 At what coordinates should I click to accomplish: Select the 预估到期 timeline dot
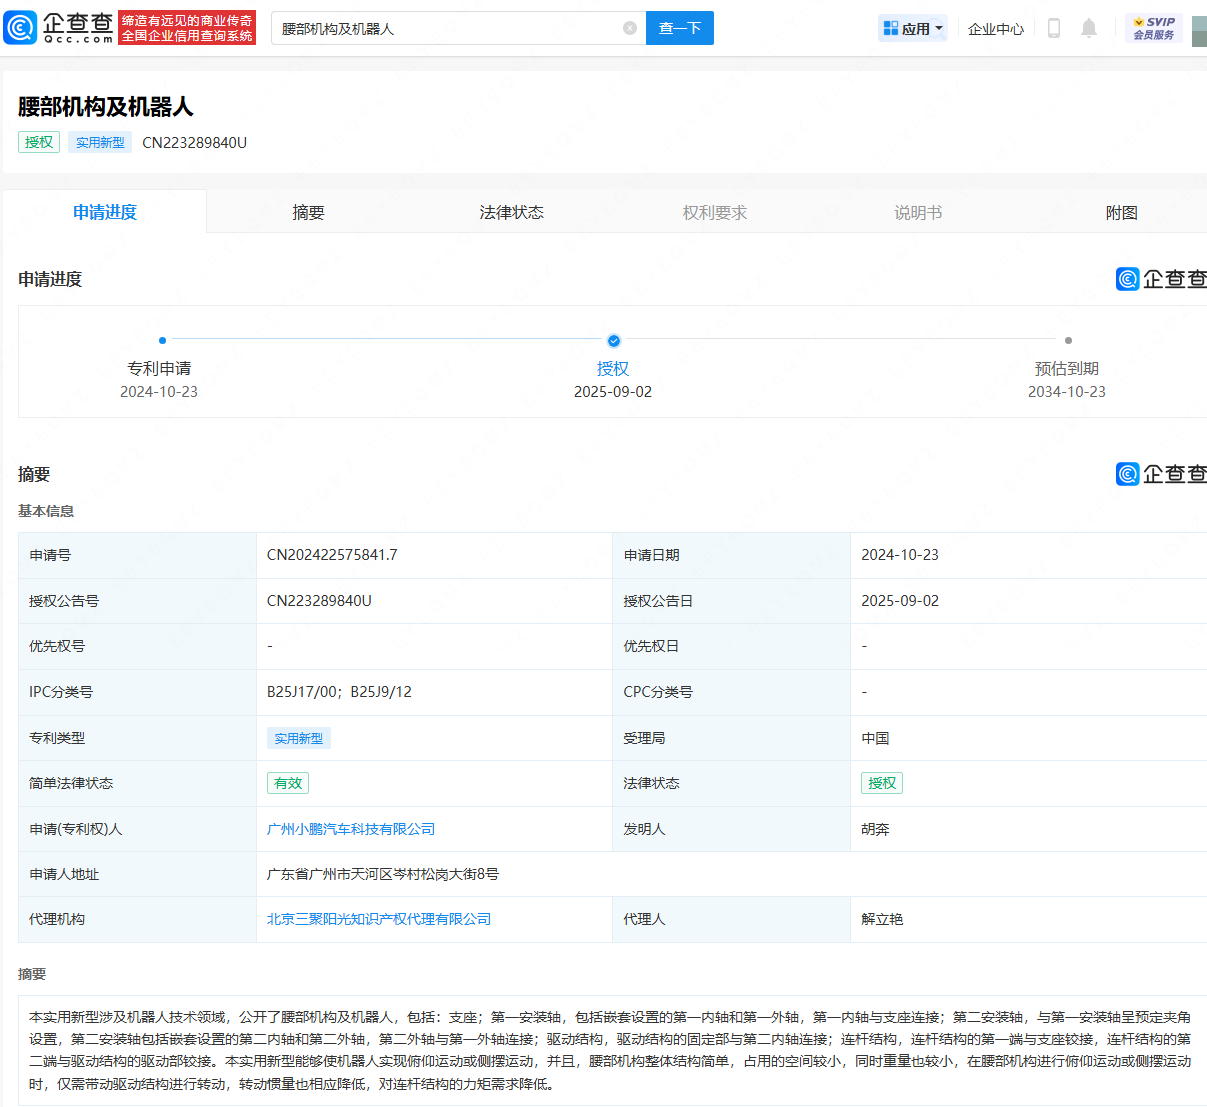pyautogui.click(x=1068, y=340)
